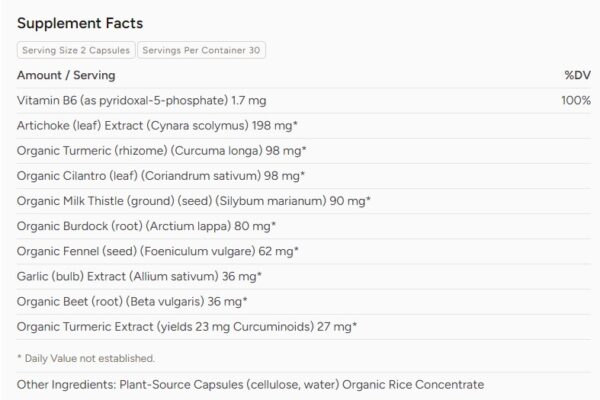The height and width of the screenshot is (400, 600).
Task: Click the Amount / Serving column header
Action: coord(66,75)
